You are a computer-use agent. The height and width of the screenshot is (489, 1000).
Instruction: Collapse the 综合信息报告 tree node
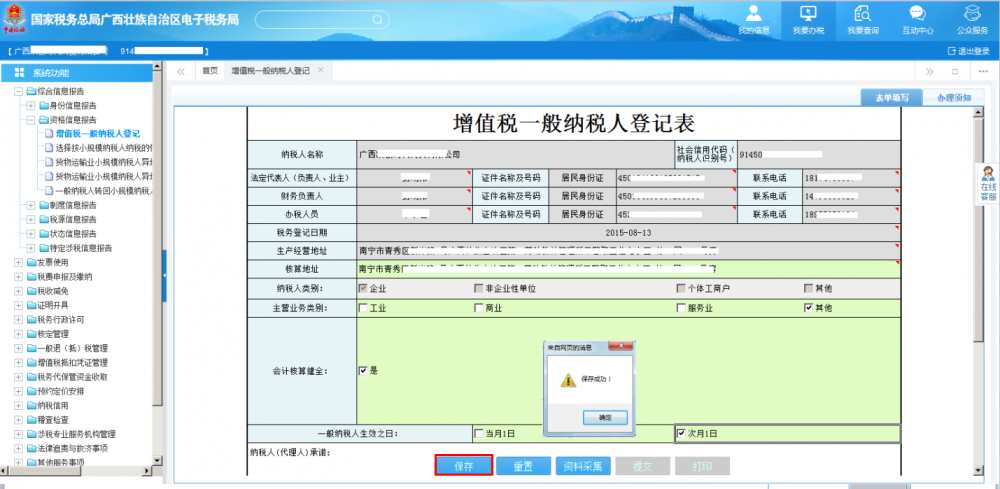tap(19, 91)
